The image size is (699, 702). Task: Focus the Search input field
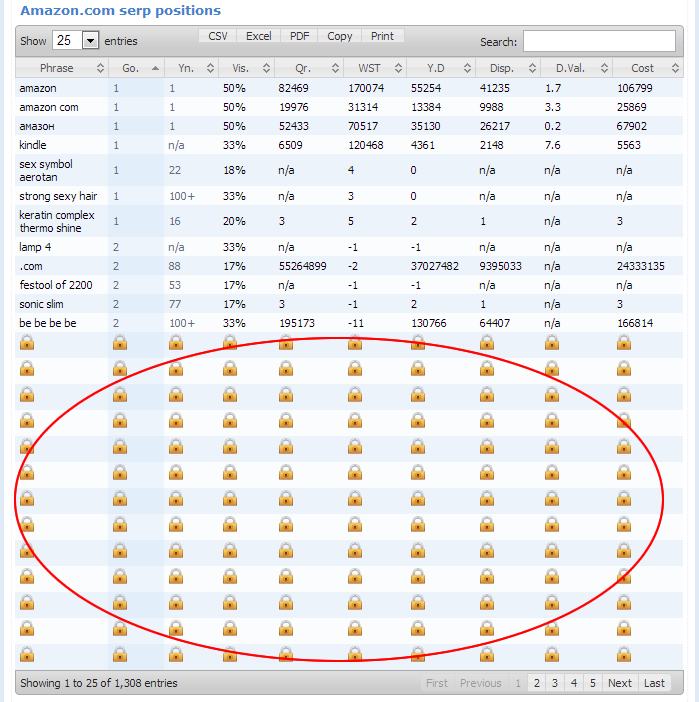[x=599, y=41]
